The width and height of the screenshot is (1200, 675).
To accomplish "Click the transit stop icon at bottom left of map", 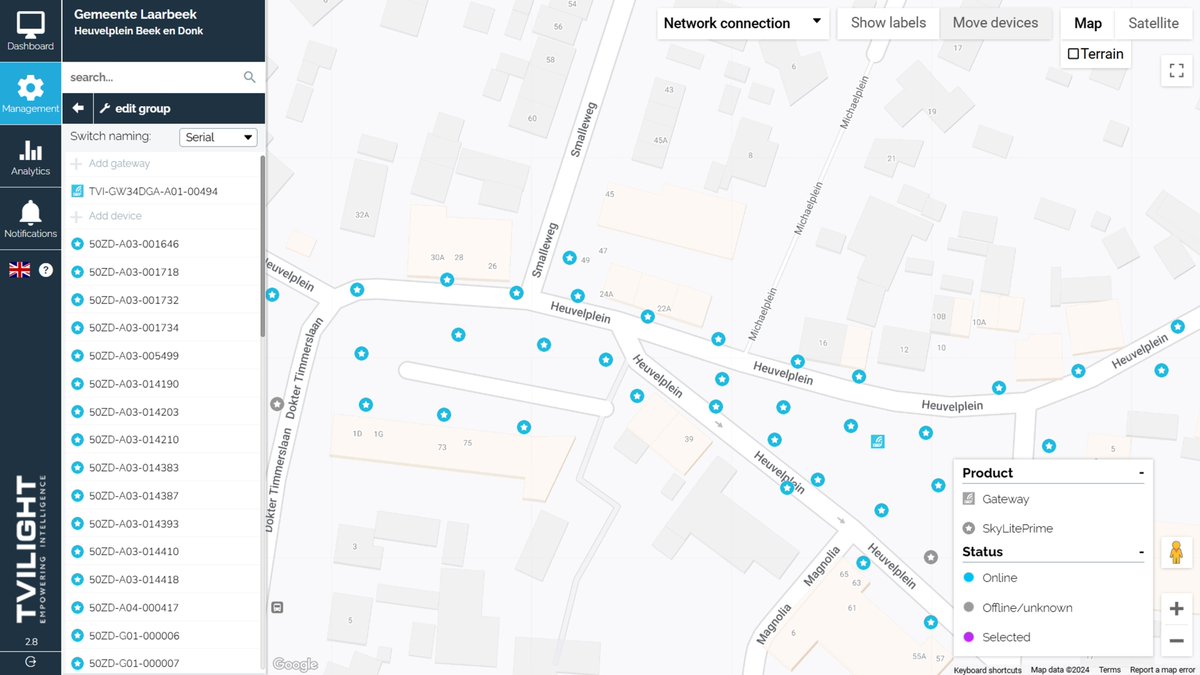I will point(277,607).
